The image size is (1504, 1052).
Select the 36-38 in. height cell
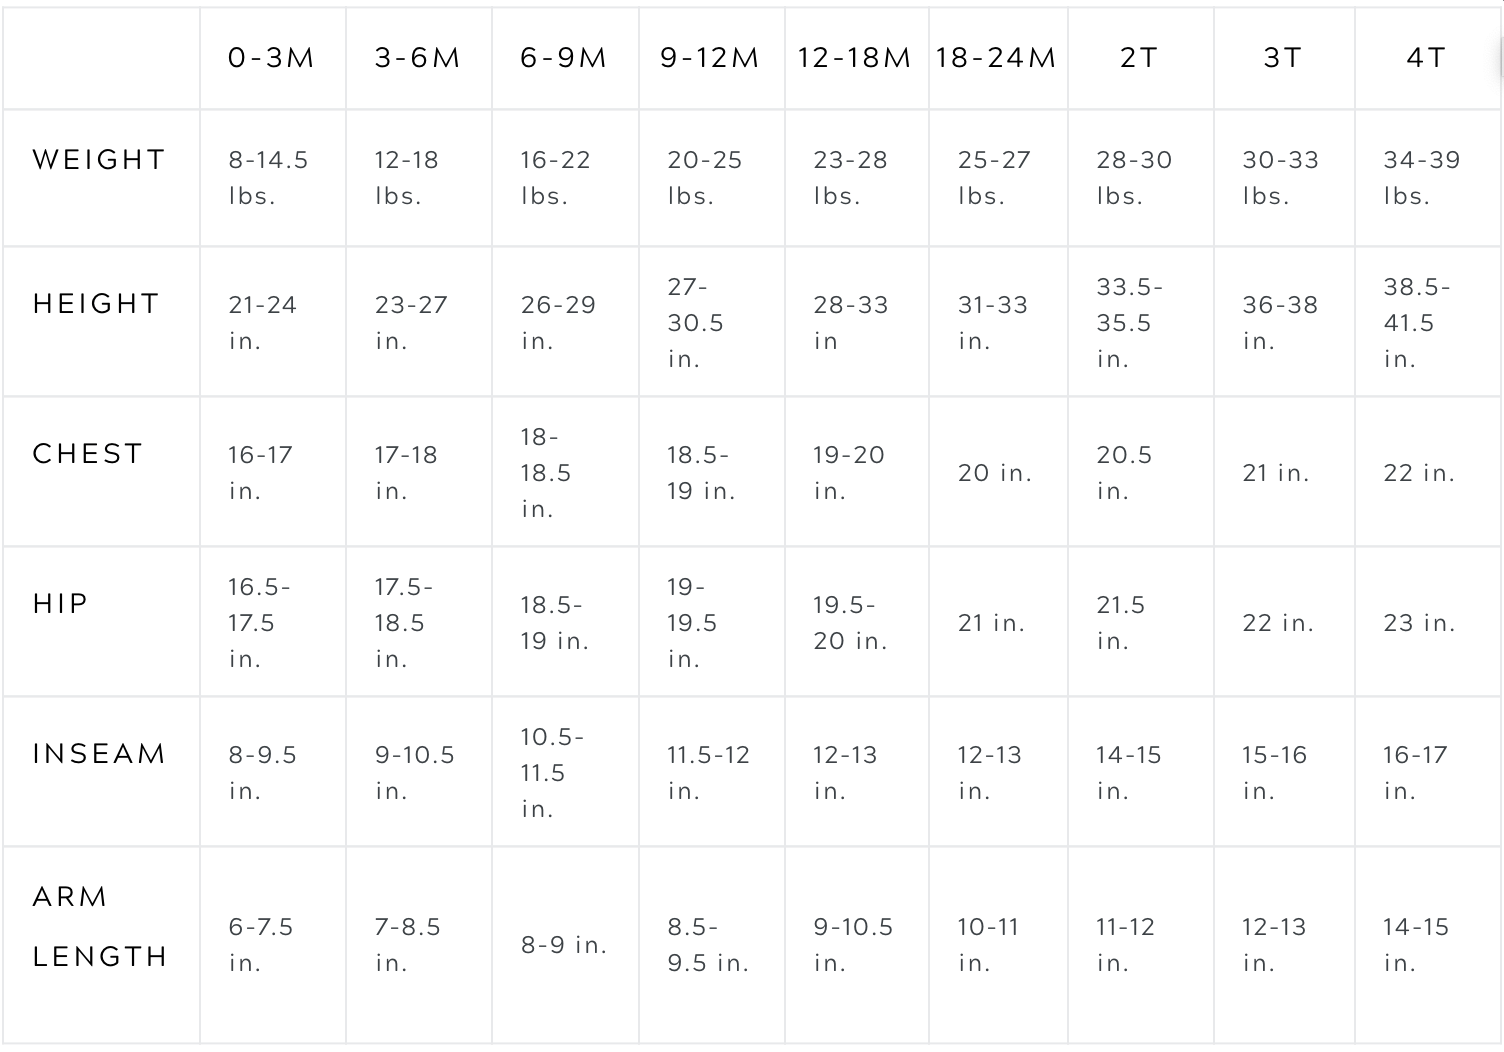tap(1280, 323)
